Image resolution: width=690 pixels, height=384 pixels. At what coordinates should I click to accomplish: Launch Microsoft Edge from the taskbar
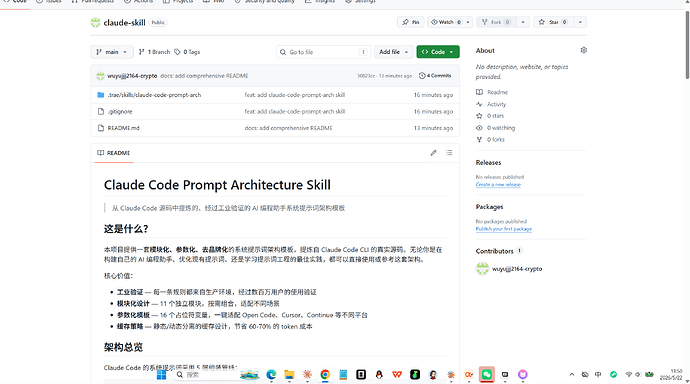click(x=271, y=374)
